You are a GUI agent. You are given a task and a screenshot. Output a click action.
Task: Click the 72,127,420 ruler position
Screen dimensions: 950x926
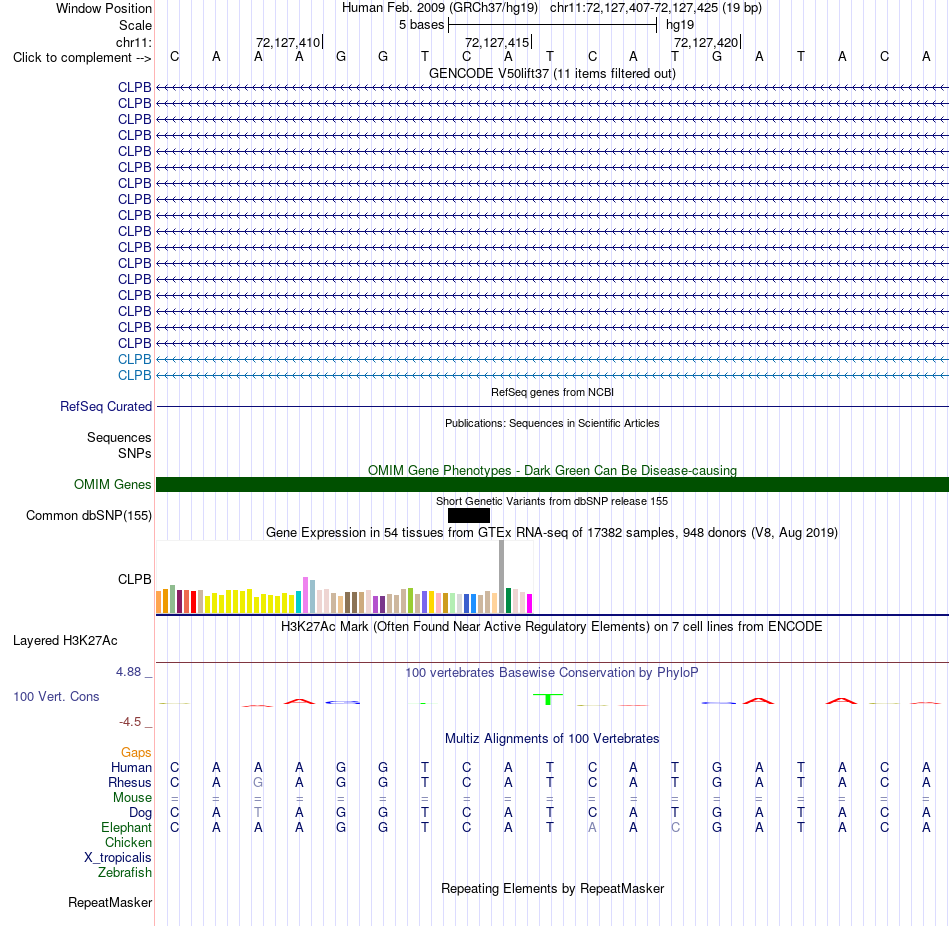pos(706,42)
